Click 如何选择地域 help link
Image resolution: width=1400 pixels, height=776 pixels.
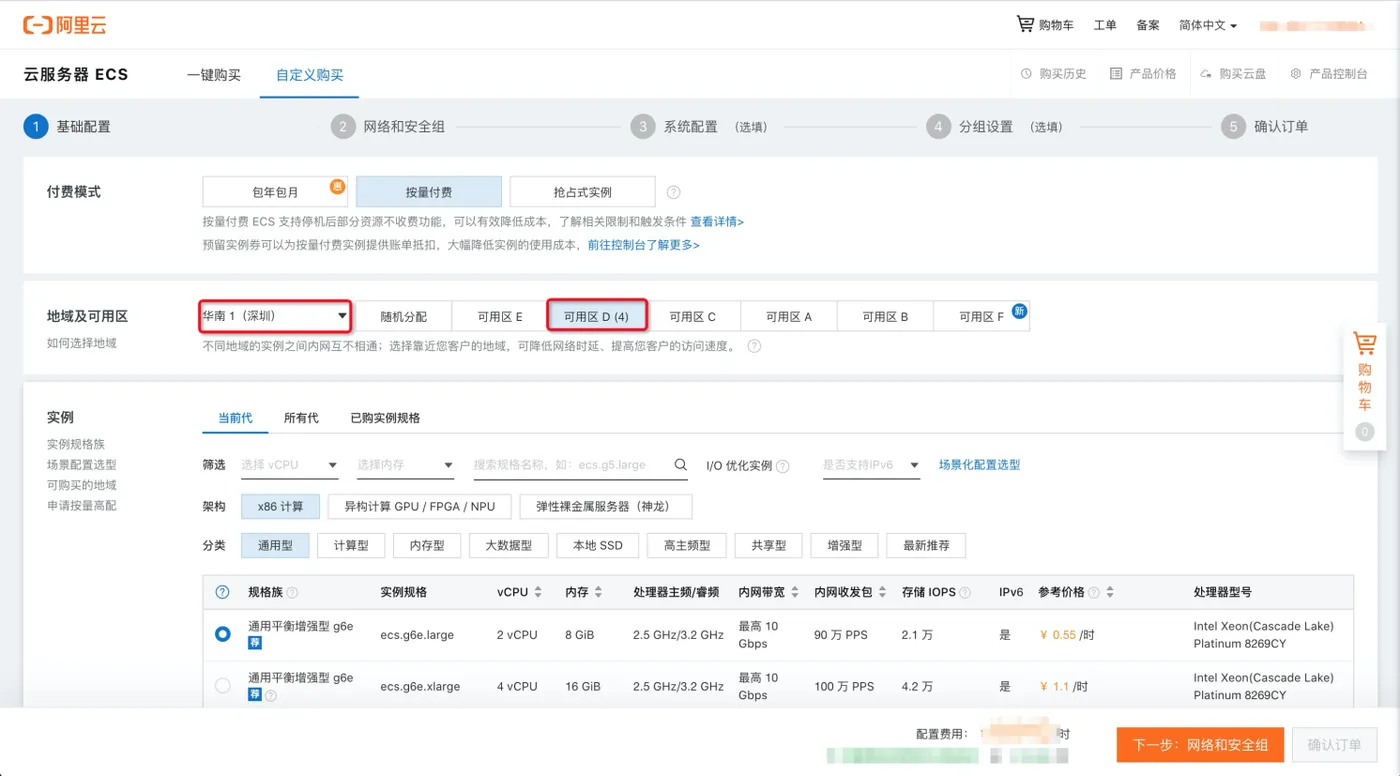82,343
